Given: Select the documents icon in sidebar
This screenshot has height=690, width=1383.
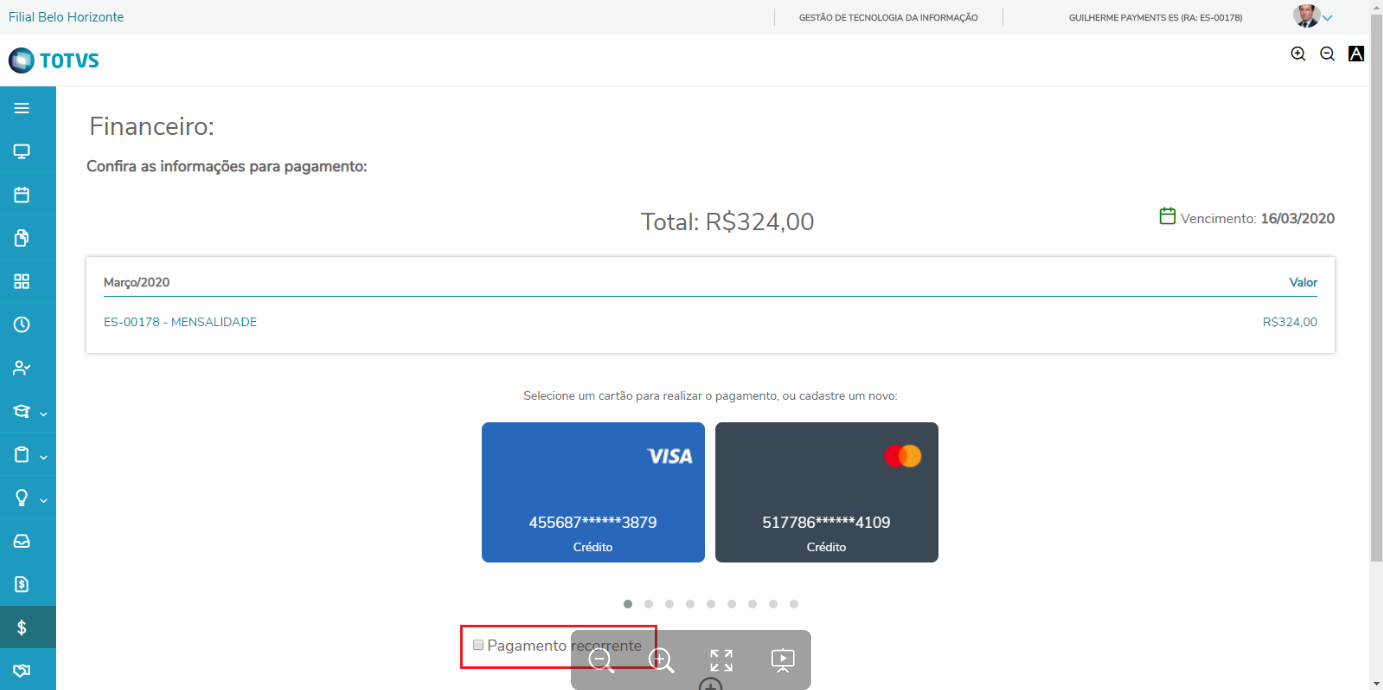Looking at the screenshot, I should [21, 238].
